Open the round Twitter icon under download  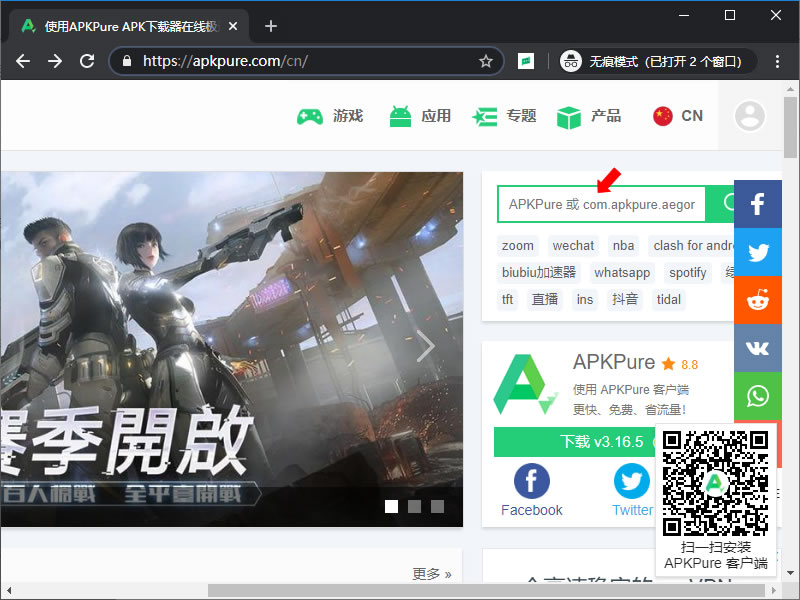pos(632,481)
